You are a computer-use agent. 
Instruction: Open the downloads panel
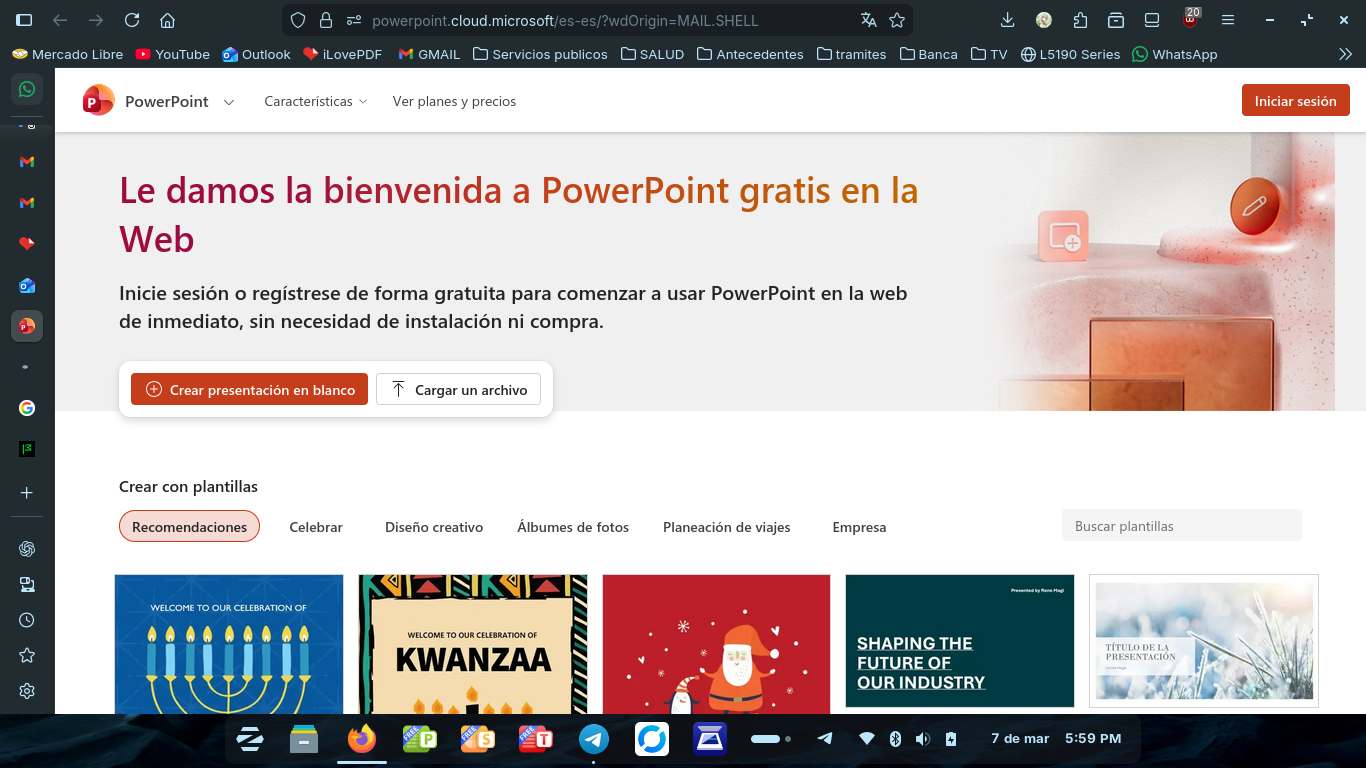pos(1007,20)
